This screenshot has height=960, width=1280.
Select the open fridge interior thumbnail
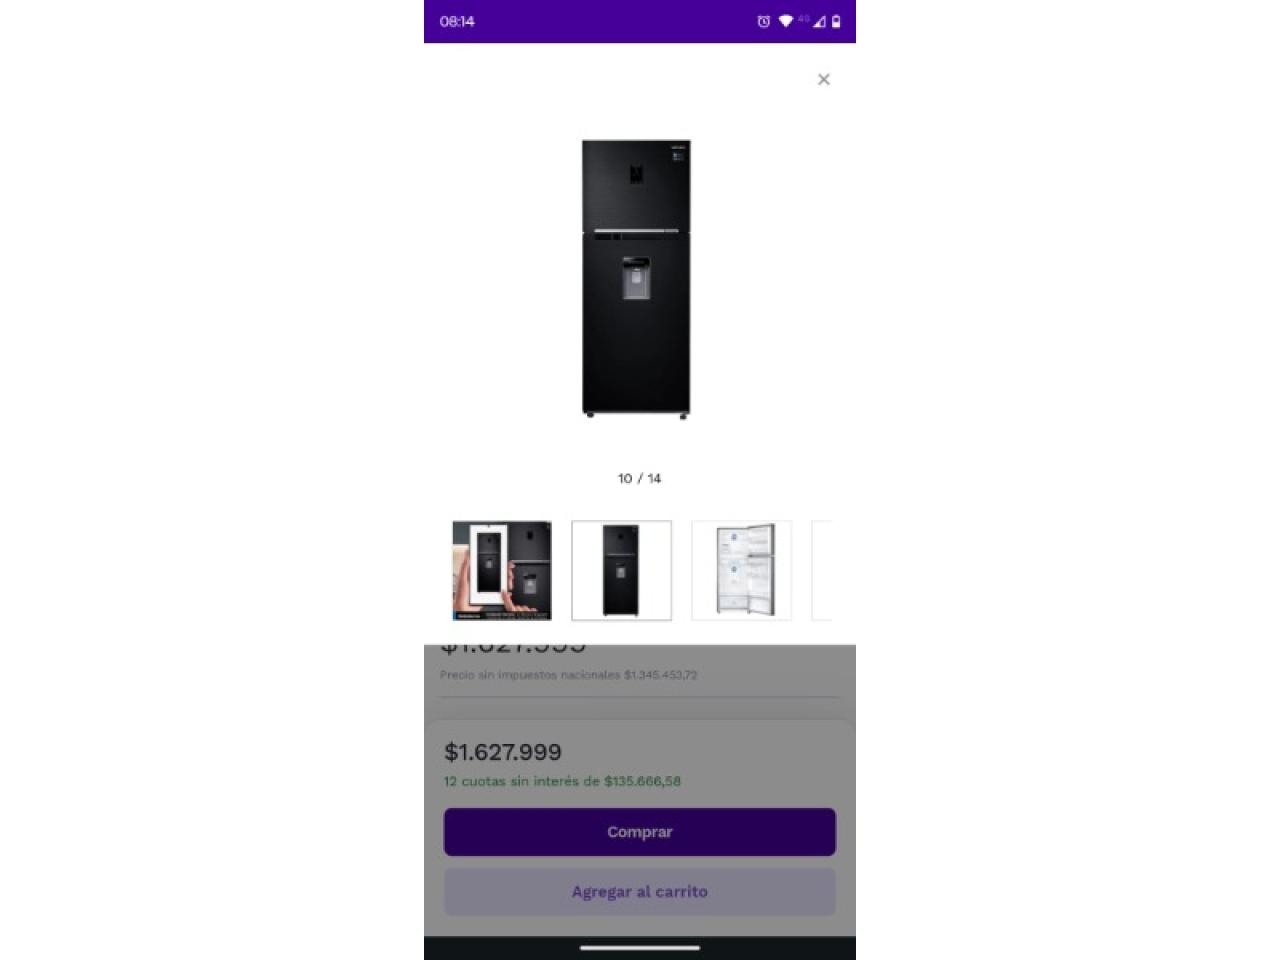point(741,570)
